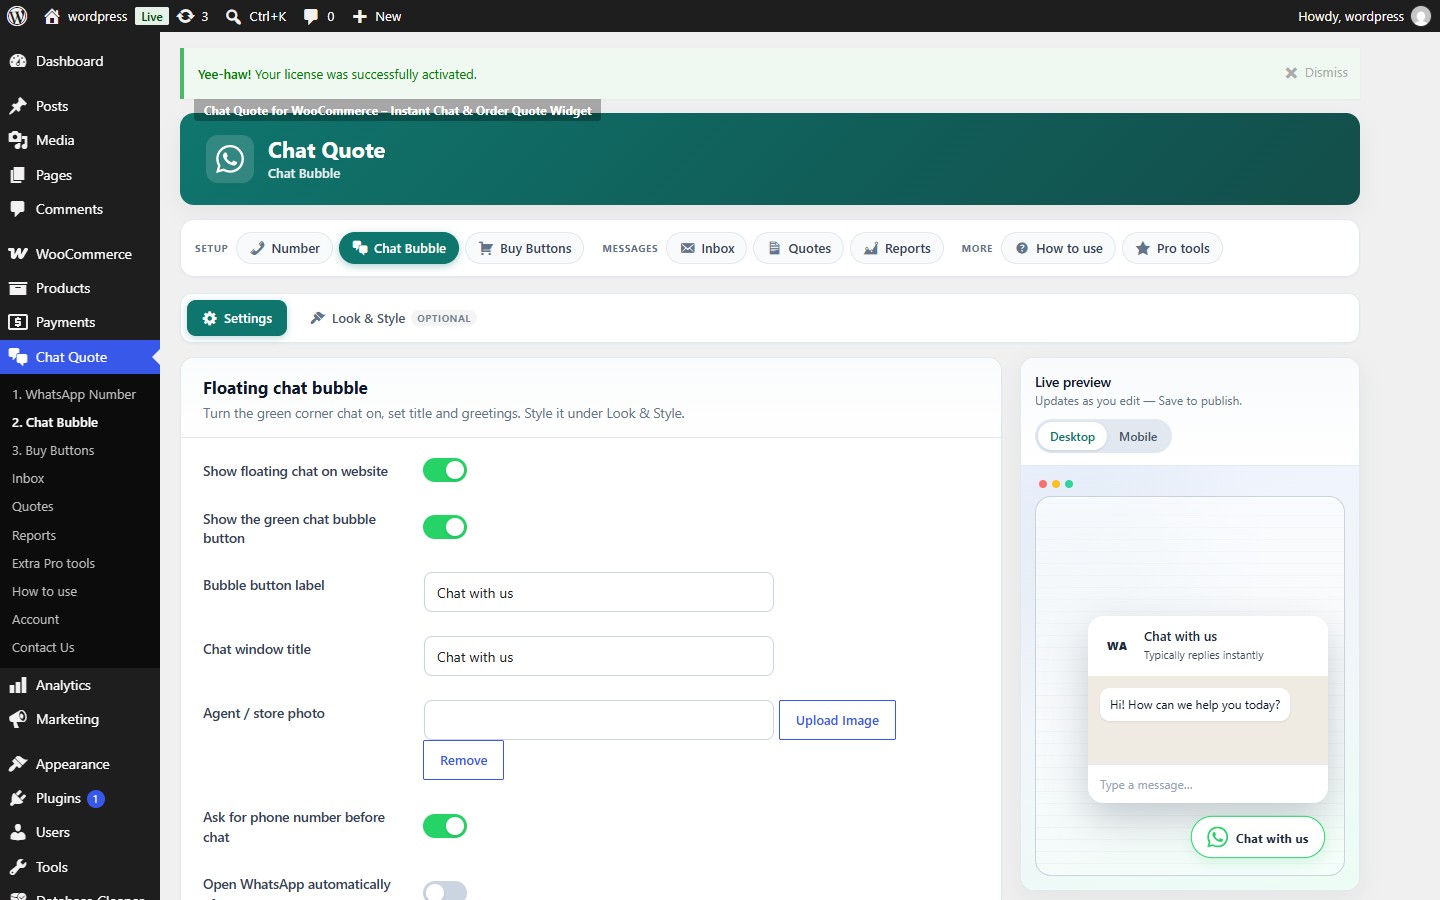
Task: Click the Payments dollar icon
Action: point(18,322)
